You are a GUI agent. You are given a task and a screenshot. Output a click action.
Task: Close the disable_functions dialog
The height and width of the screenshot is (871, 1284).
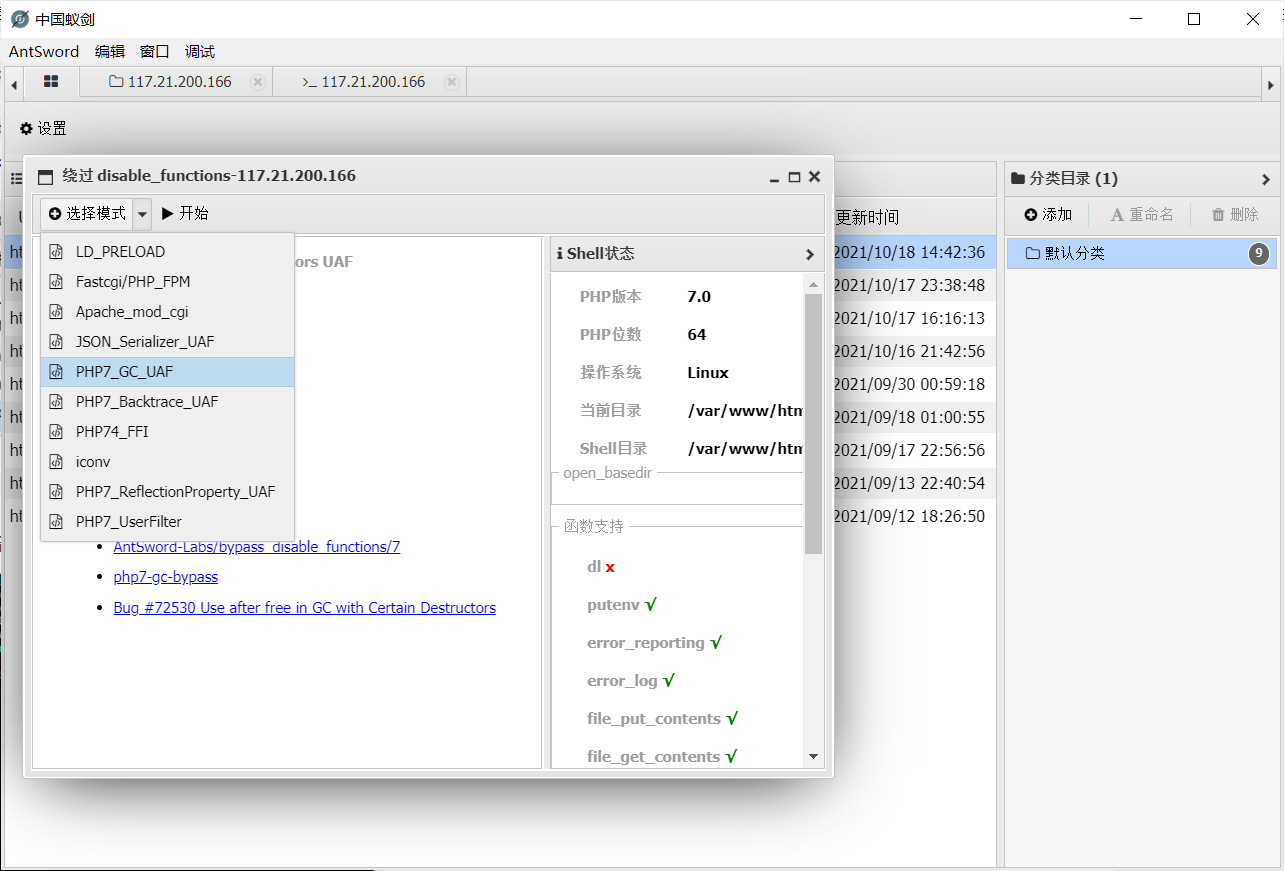814,177
